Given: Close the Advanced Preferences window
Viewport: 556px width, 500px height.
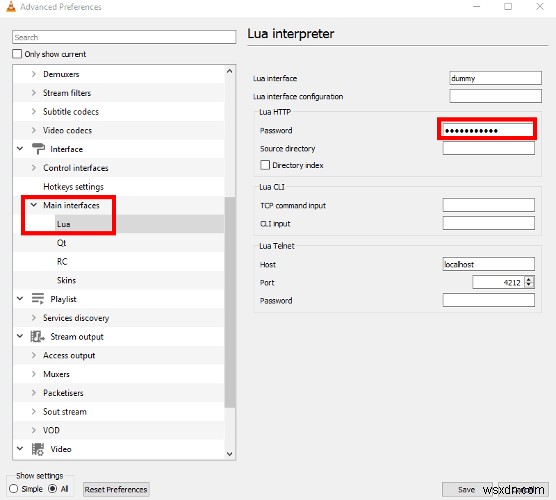Looking at the screenshot, I should [x=540, y=6].
